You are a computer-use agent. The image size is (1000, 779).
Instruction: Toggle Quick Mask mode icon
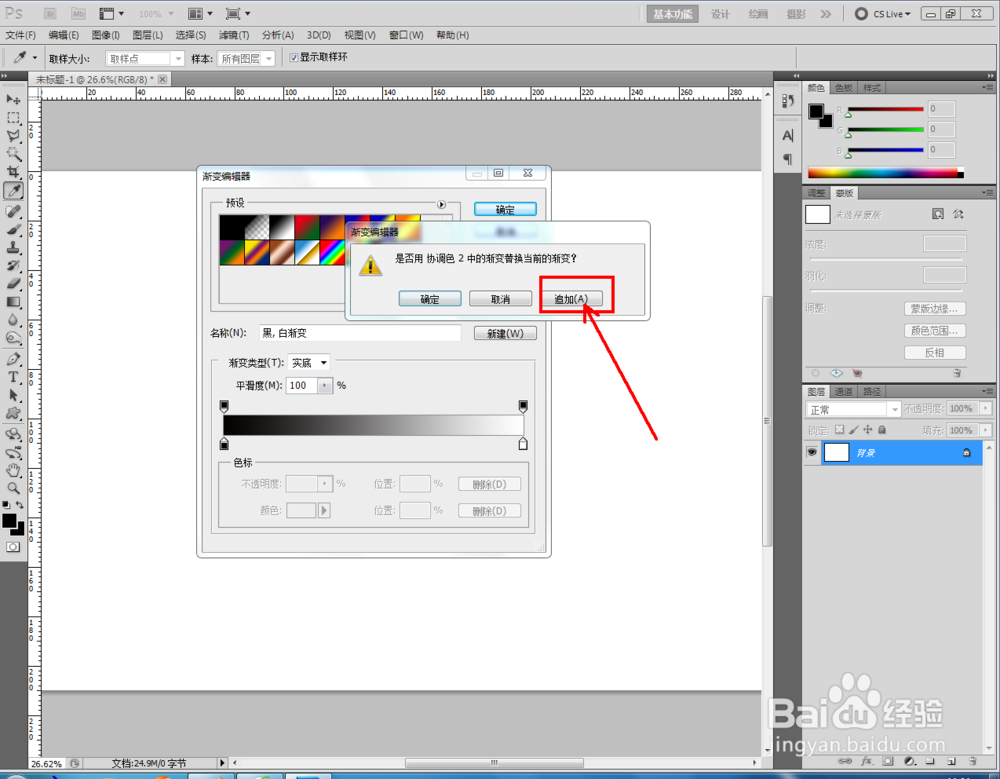pos(13,547)
